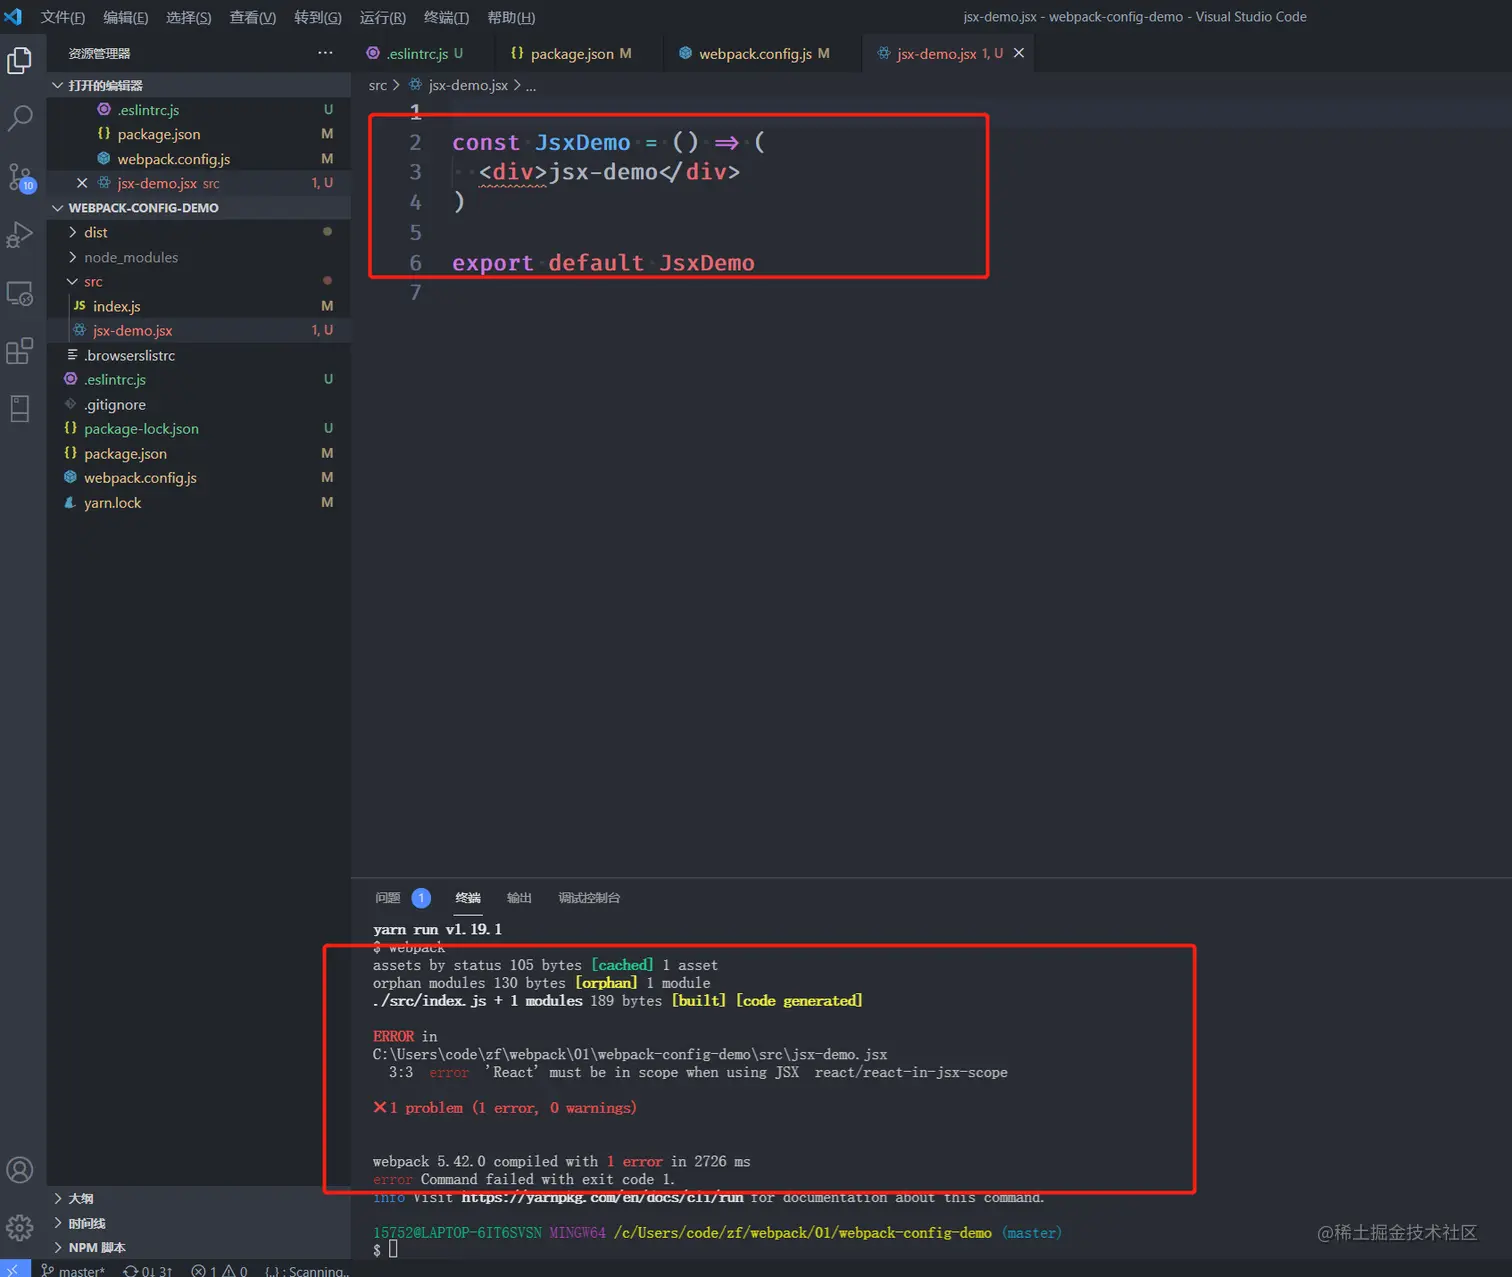Open the .browserslistrc file
This screenshot has width=1512, height=1277.
199,355
